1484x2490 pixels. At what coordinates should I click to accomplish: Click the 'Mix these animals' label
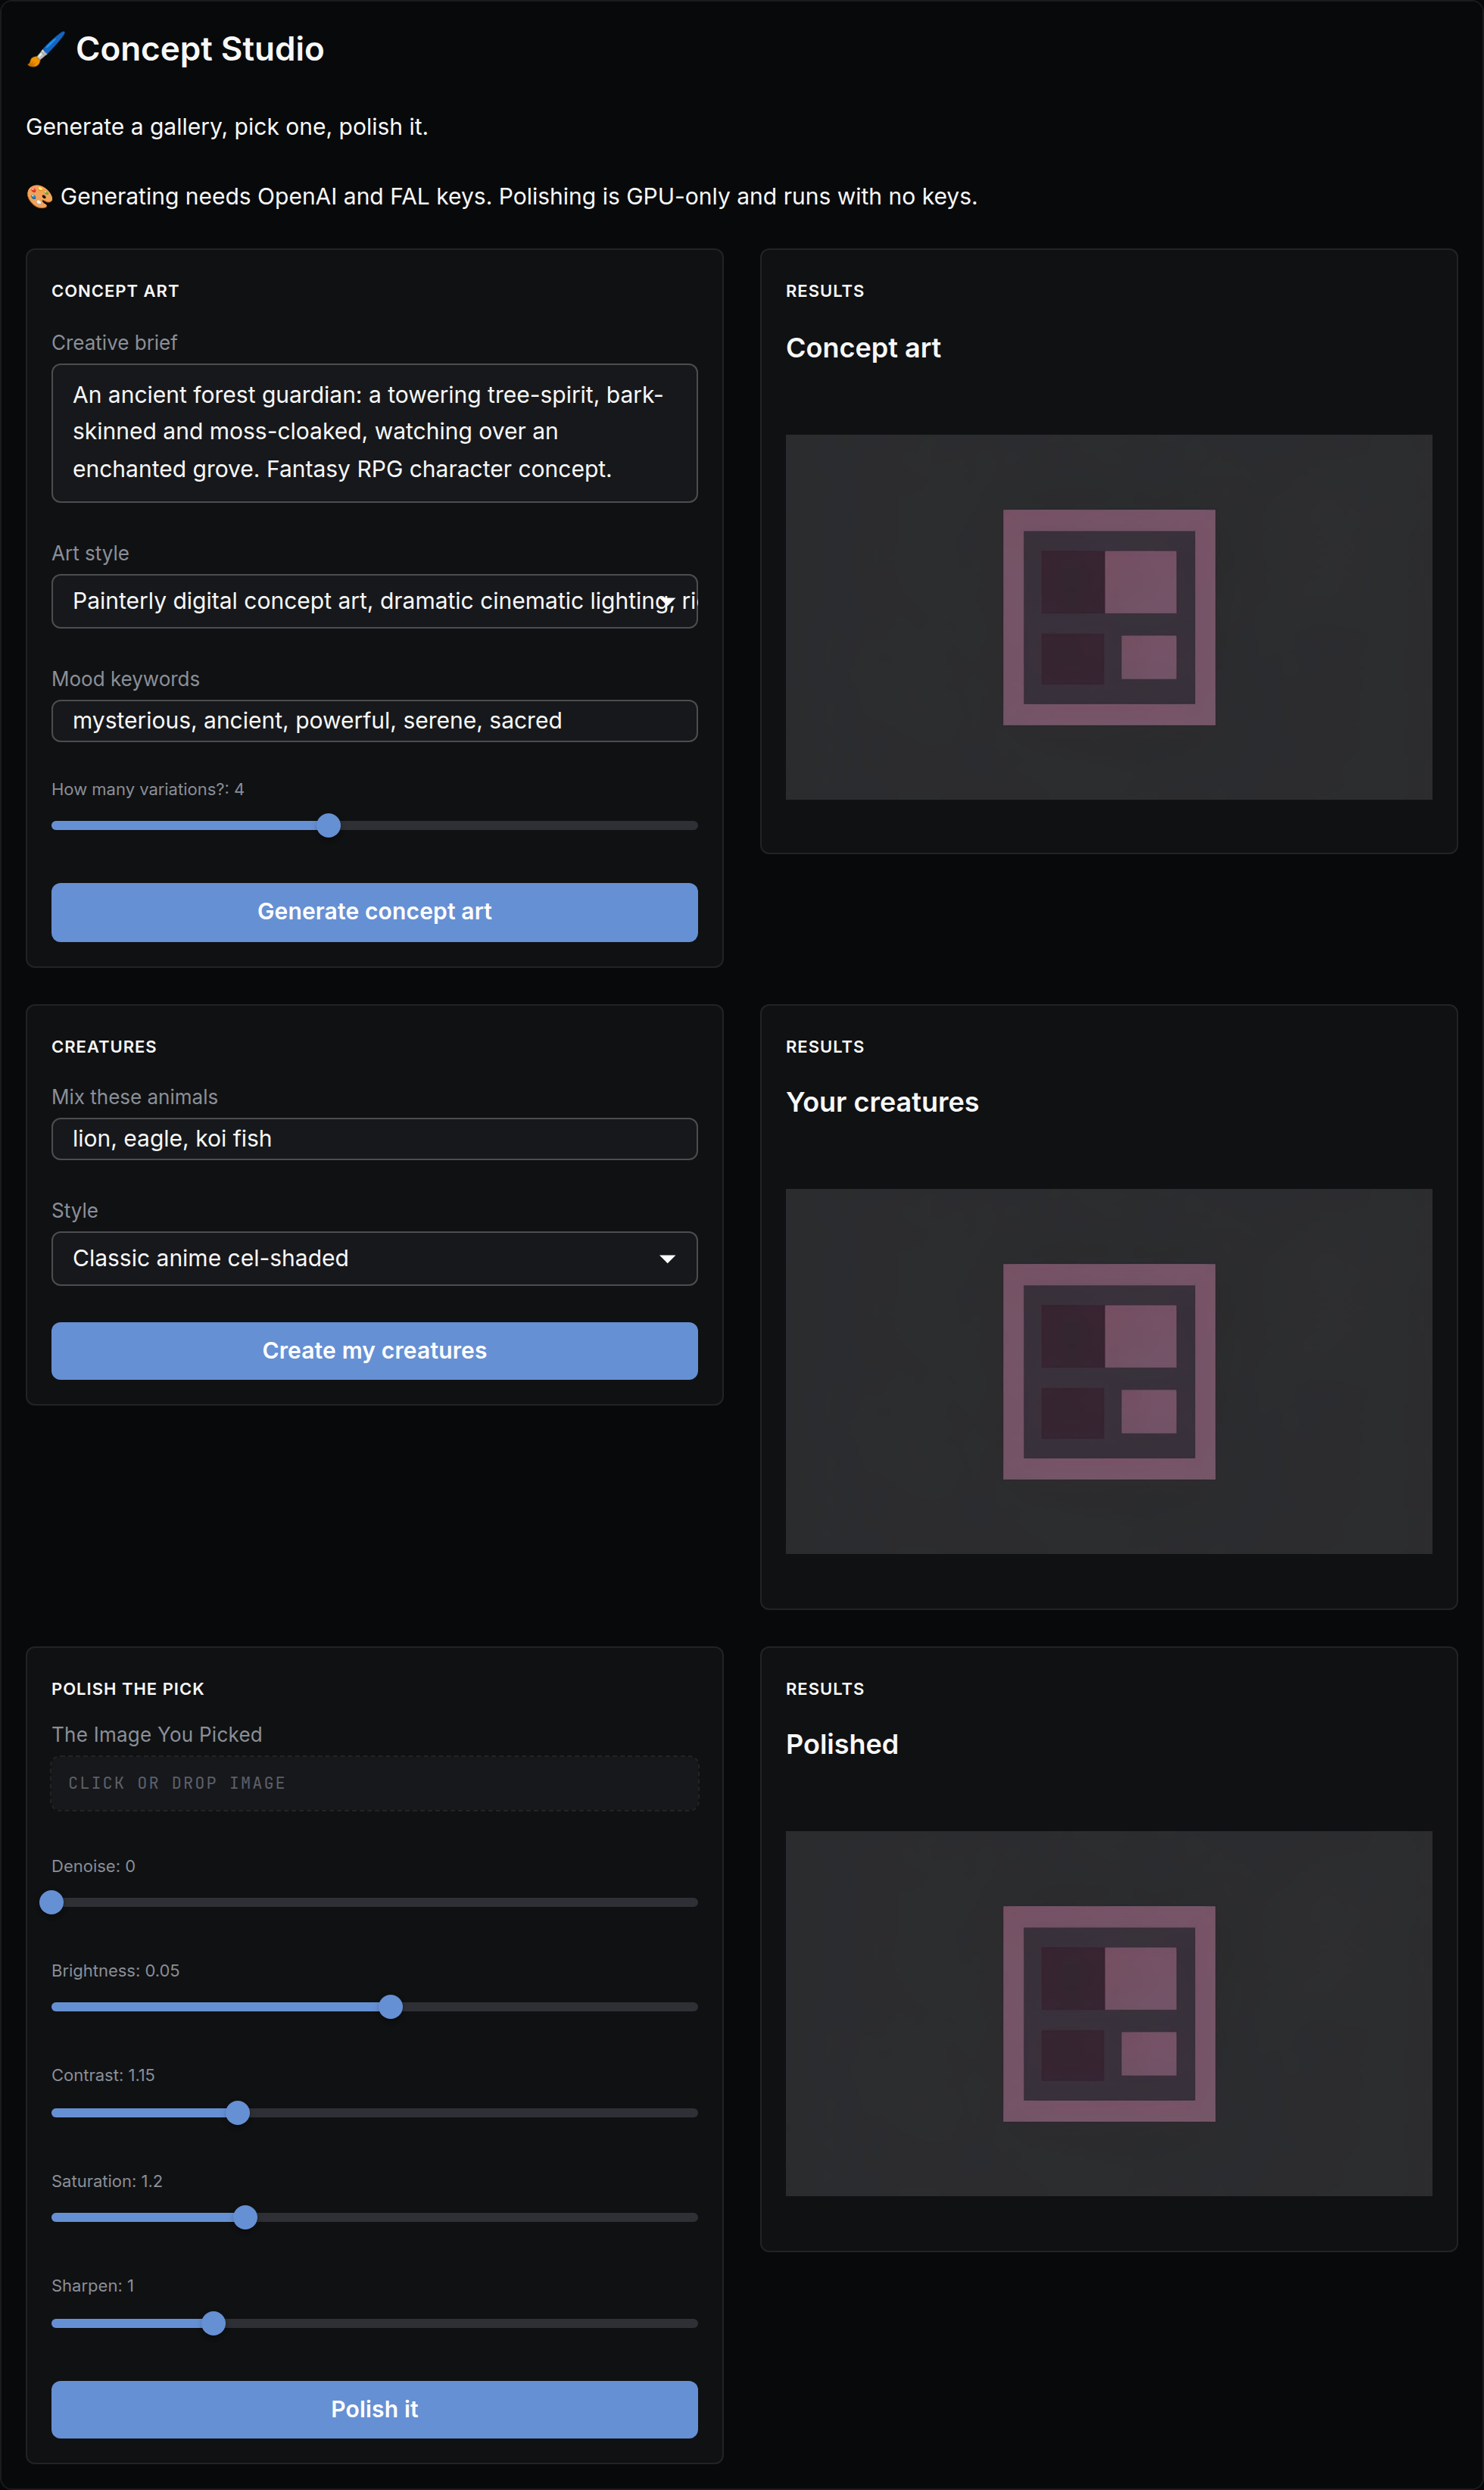coord(135,1097)
